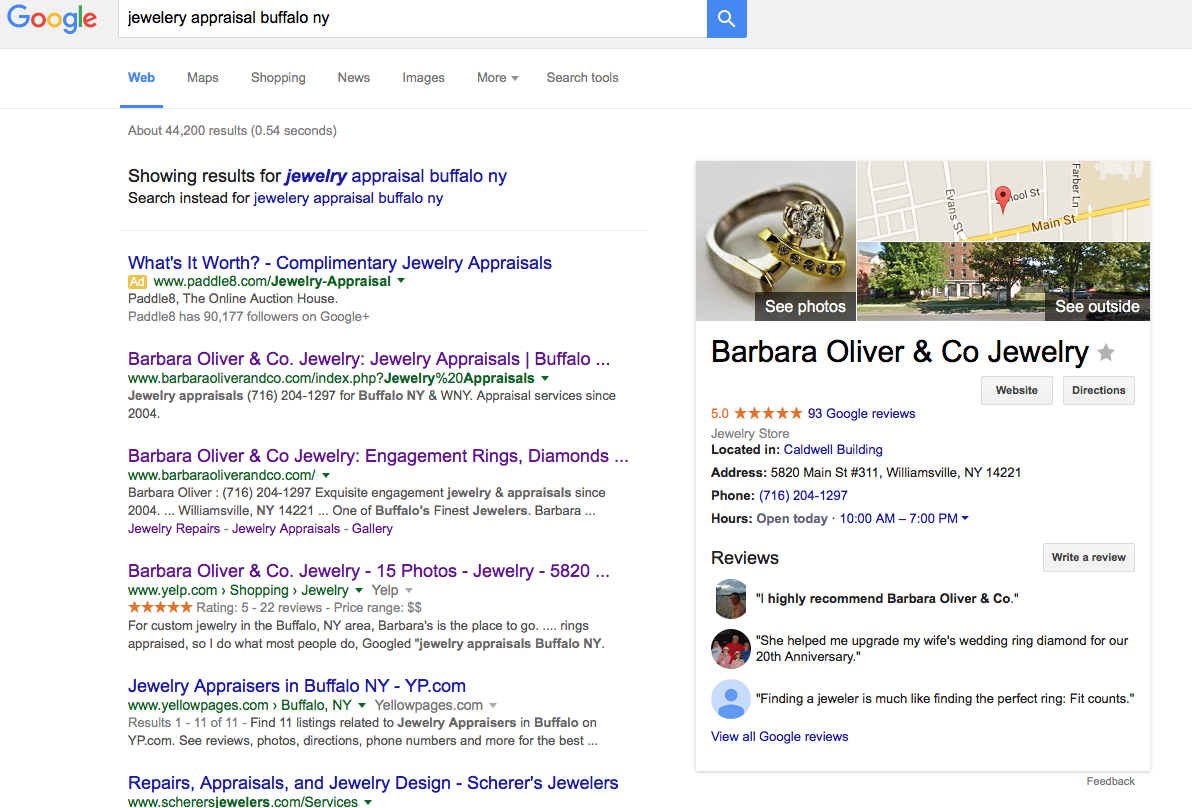Click inside the search query box
1192x808 pixels.
point(413,18)
